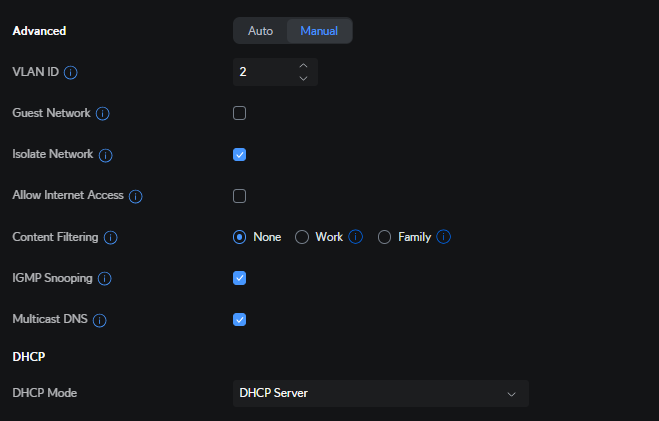This screenshot has height=421, width=659.
Task: Click the info icon beside Allow Internet Access
Action: click(136, 196)
